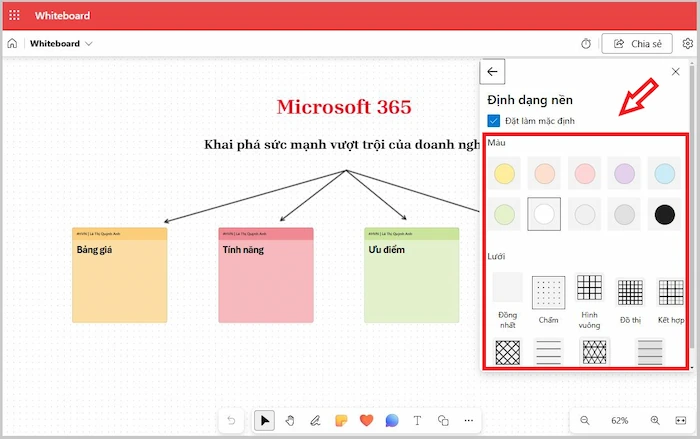Click the Whiteboard label in red header
This screenshot has width=700, height=439.
[x=62, y=16]
